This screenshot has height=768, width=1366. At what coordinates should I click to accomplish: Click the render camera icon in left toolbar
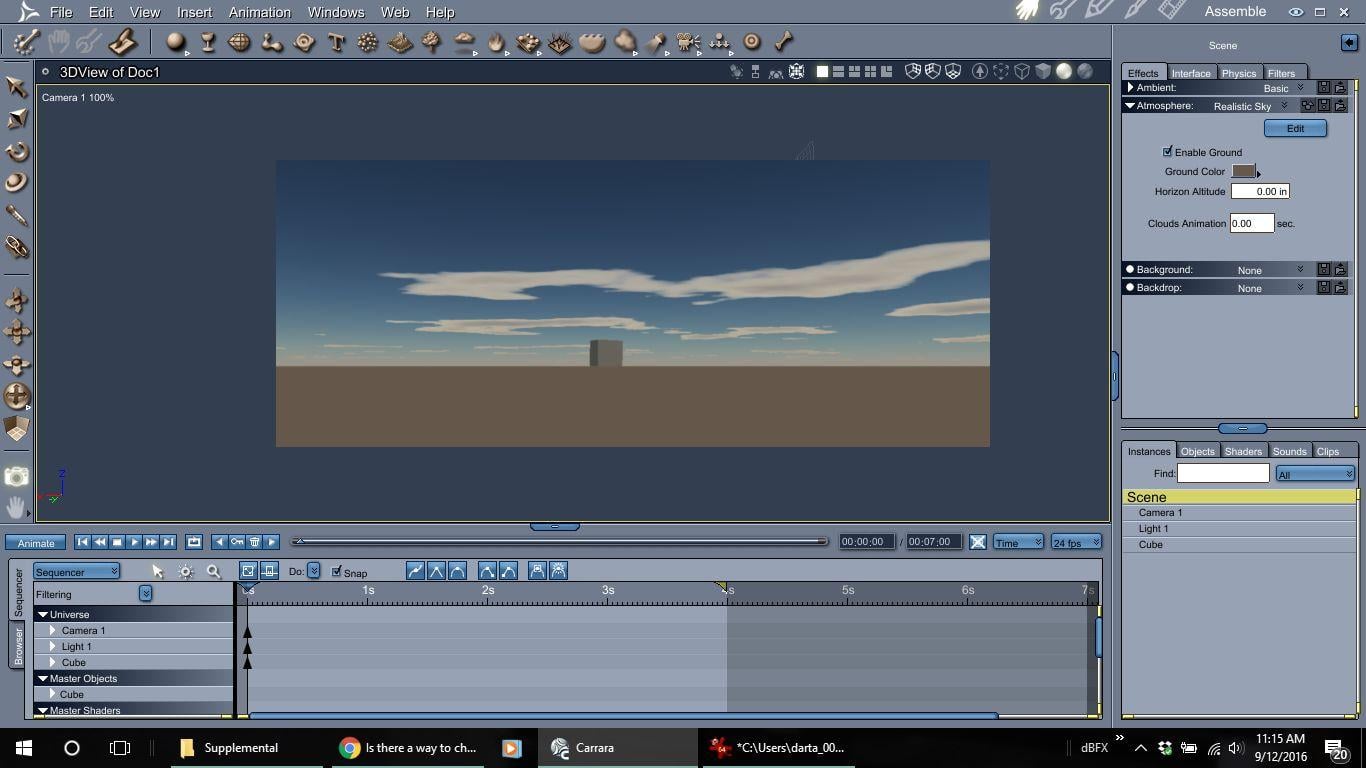(x=17, y=477)
